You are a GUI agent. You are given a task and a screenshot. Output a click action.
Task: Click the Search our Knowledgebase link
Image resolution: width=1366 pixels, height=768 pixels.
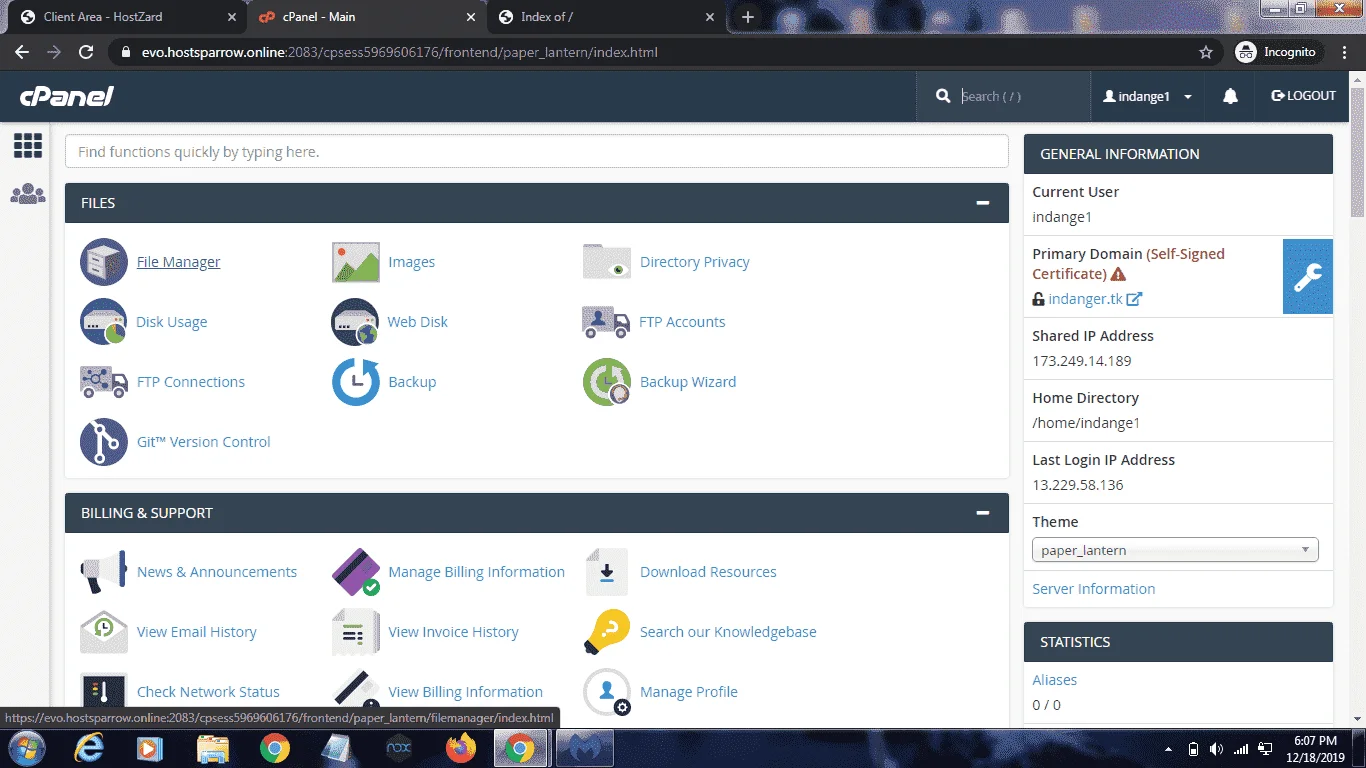tap(728, 632)
